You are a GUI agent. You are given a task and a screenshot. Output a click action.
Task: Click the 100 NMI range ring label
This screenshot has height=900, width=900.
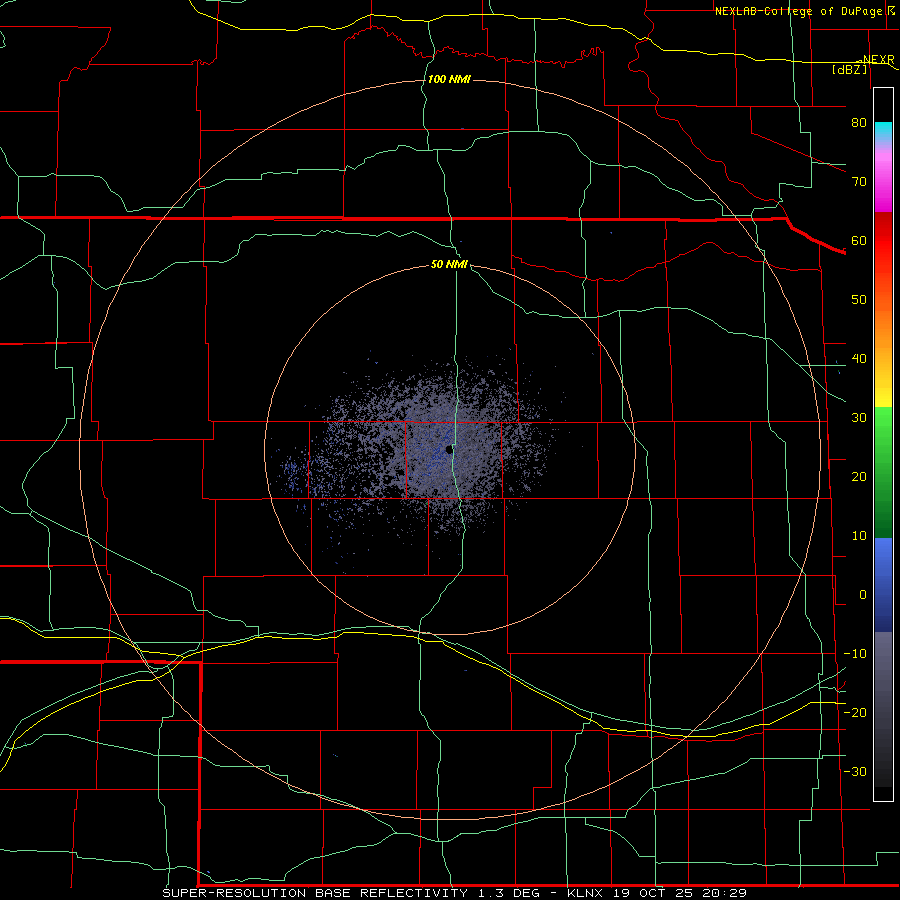point(449,79)
